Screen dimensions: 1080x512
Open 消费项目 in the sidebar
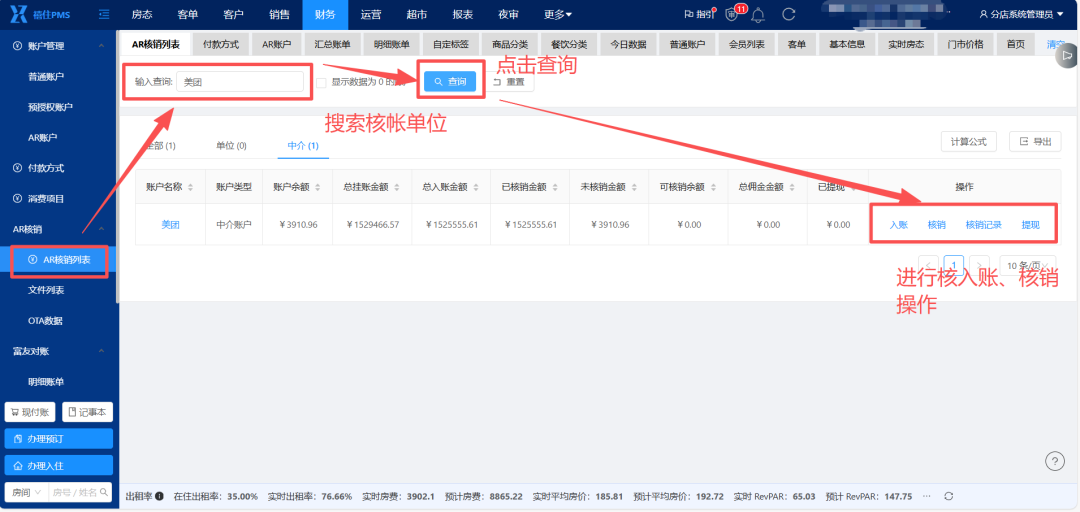click(46, 198)
